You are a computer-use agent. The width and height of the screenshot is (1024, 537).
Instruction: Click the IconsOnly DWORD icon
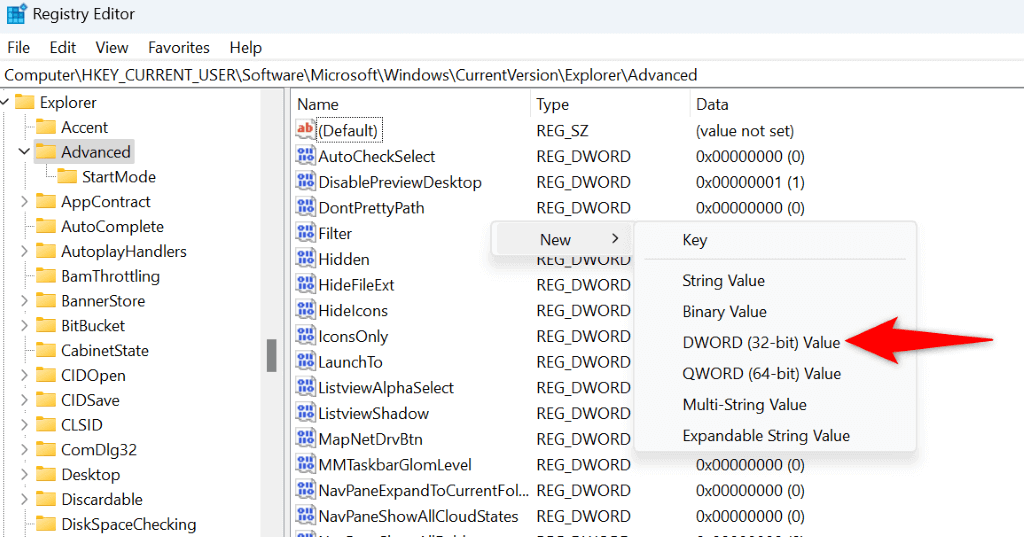305,336
